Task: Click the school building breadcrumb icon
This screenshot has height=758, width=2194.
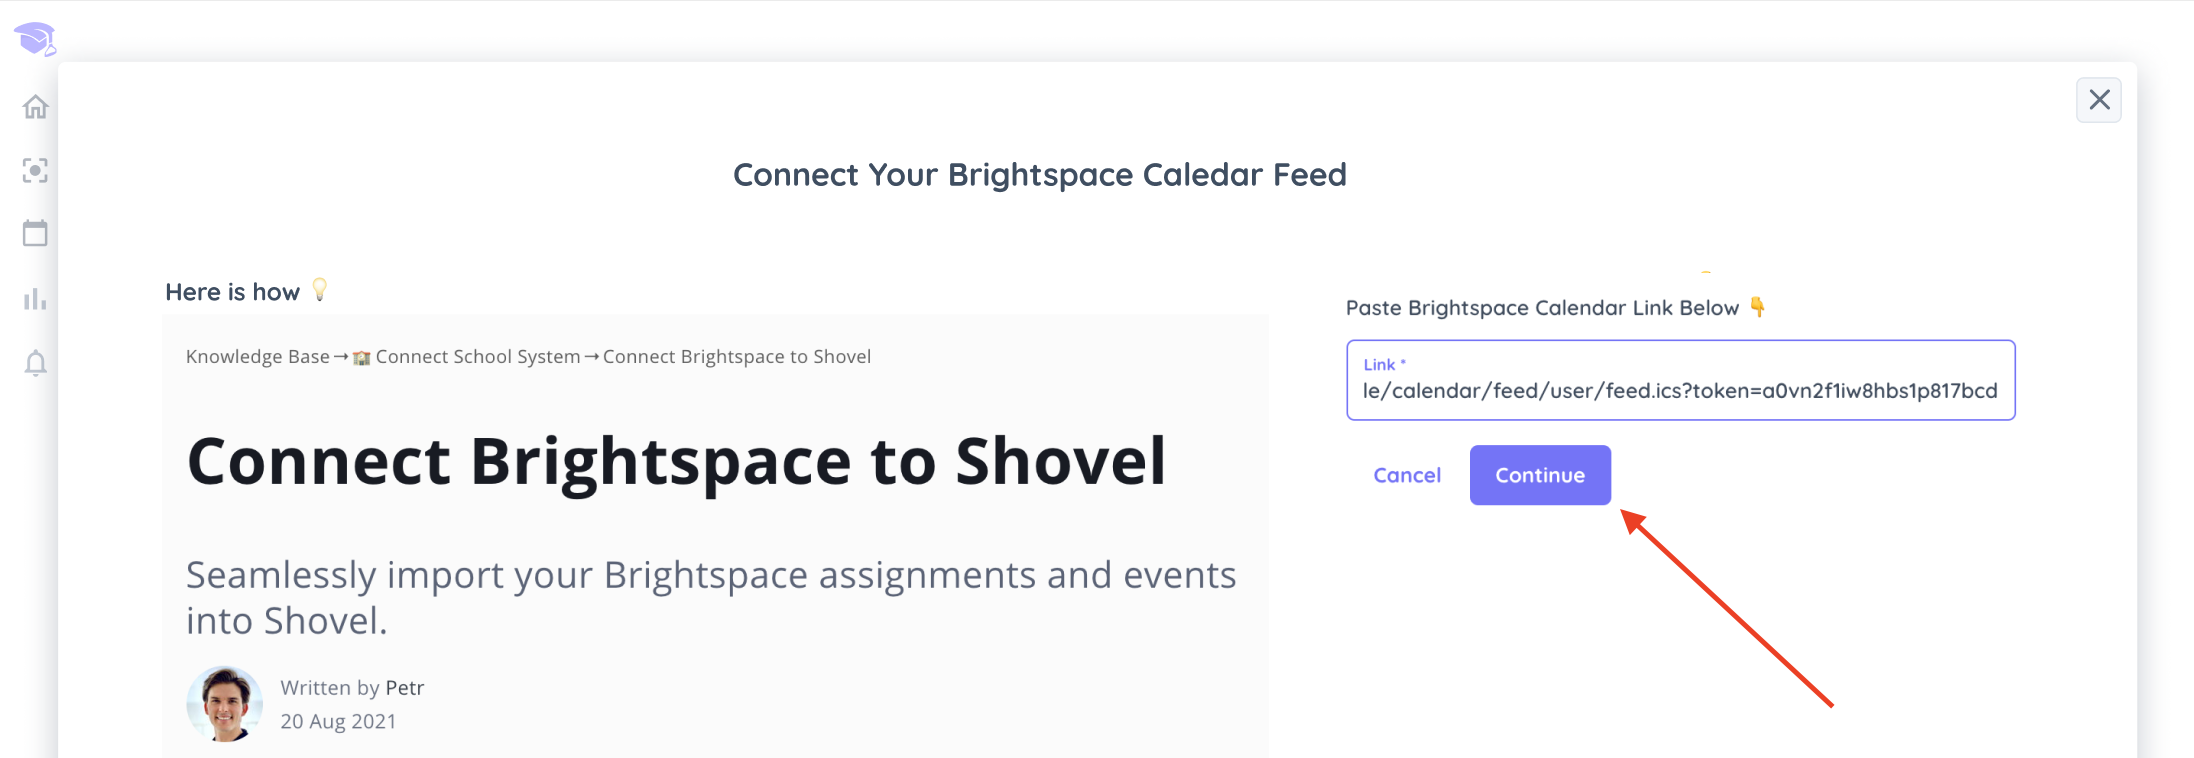Action: coord(362,358)
